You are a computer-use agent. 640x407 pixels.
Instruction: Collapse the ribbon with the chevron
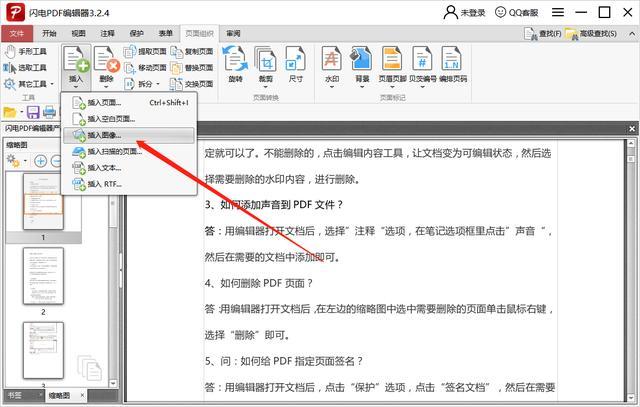(632, 33)
